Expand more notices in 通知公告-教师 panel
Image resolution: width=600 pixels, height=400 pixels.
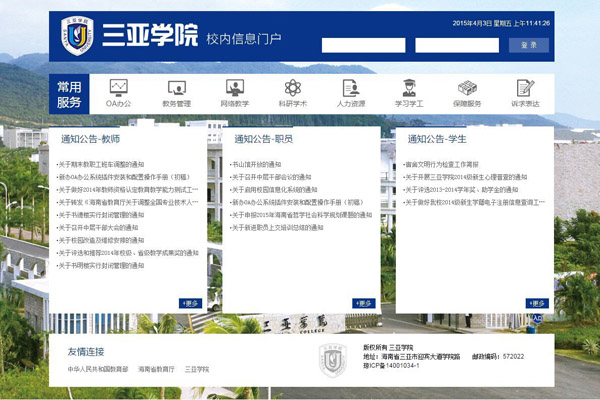click(x=190, y=303)
